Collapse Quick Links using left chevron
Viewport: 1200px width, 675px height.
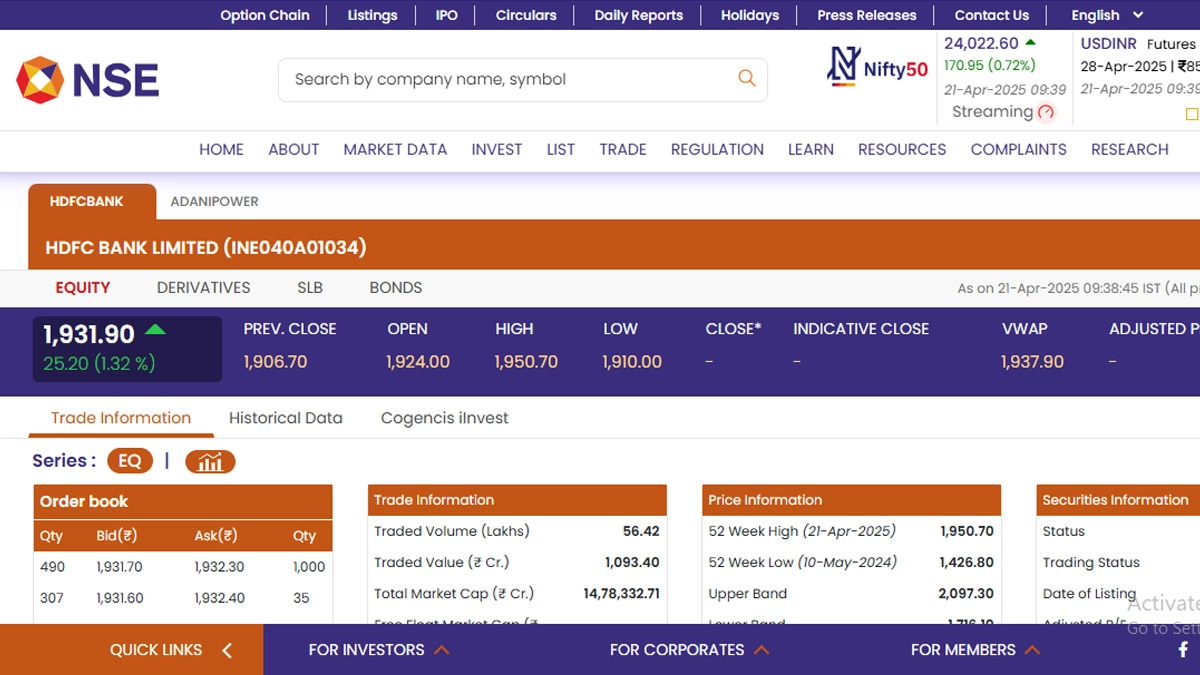pyautogui.click(x=227, y=651)
